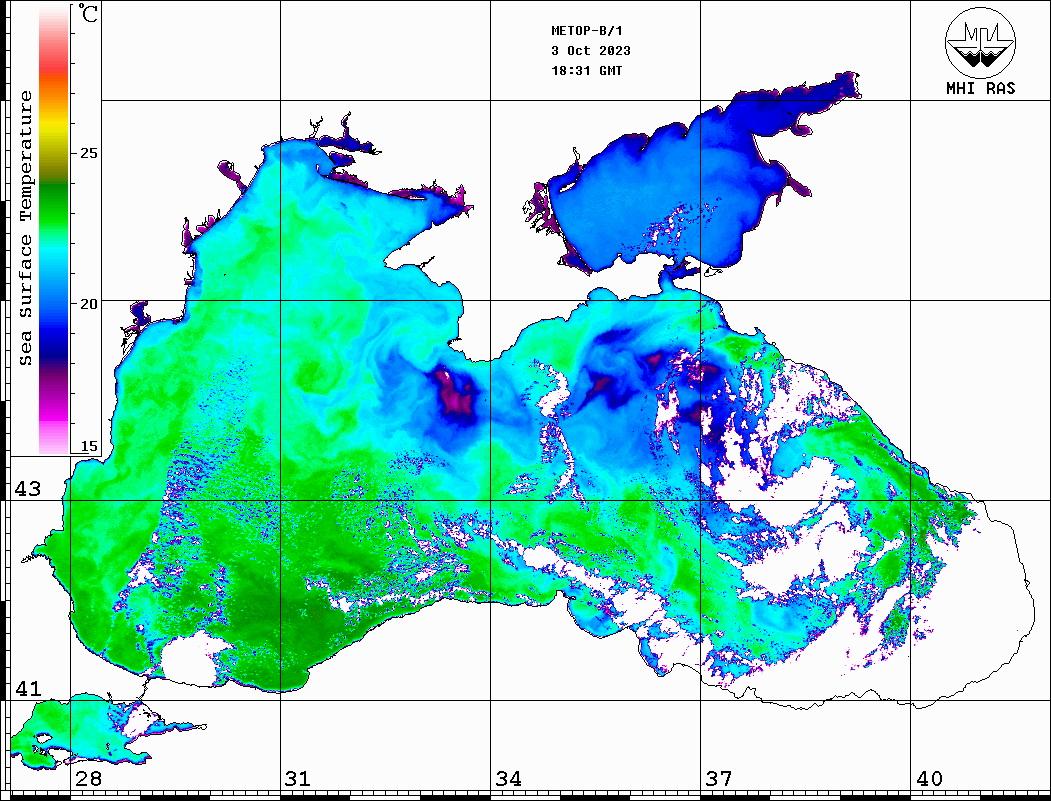
Task: Click the time text 18:31 GMT
Action: pos(586,70)
